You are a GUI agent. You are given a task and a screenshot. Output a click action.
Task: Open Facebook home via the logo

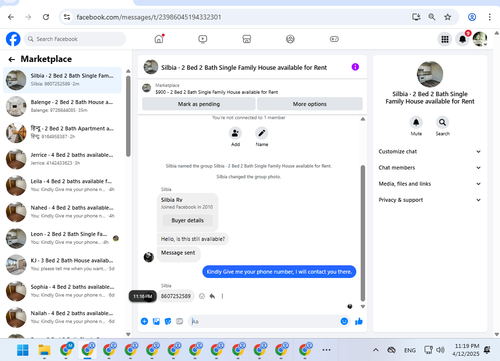point(13,39)
